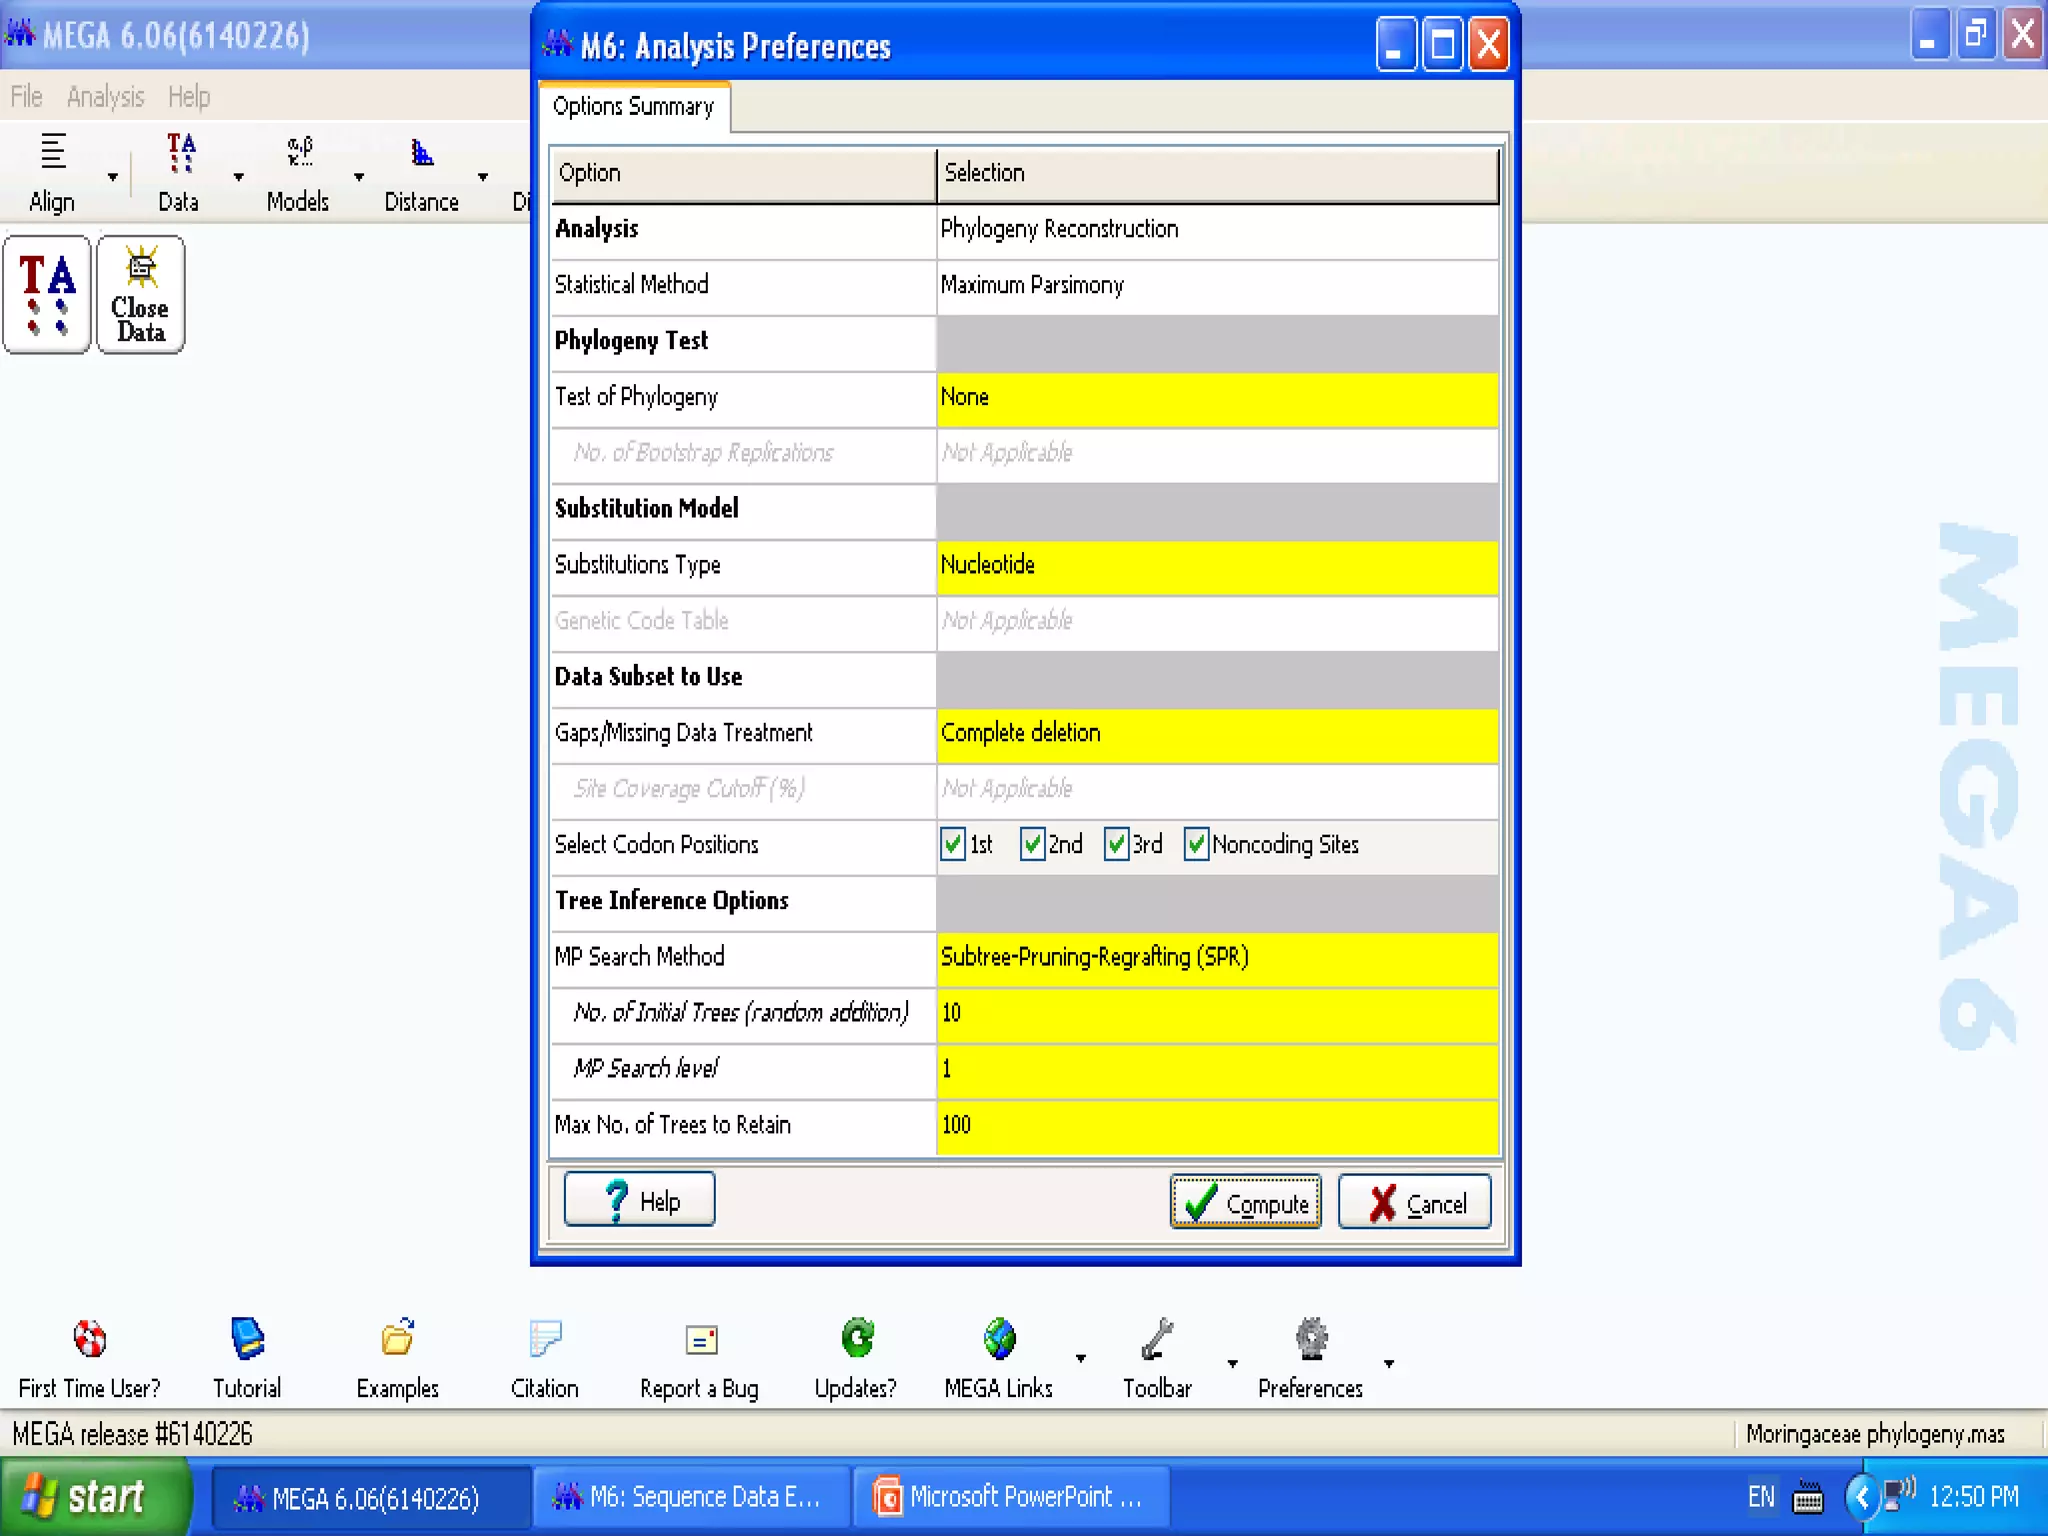Click the keyboard icon in system tray
This screenshot has height=1536, width=2048.
tap(1808, 1498)
